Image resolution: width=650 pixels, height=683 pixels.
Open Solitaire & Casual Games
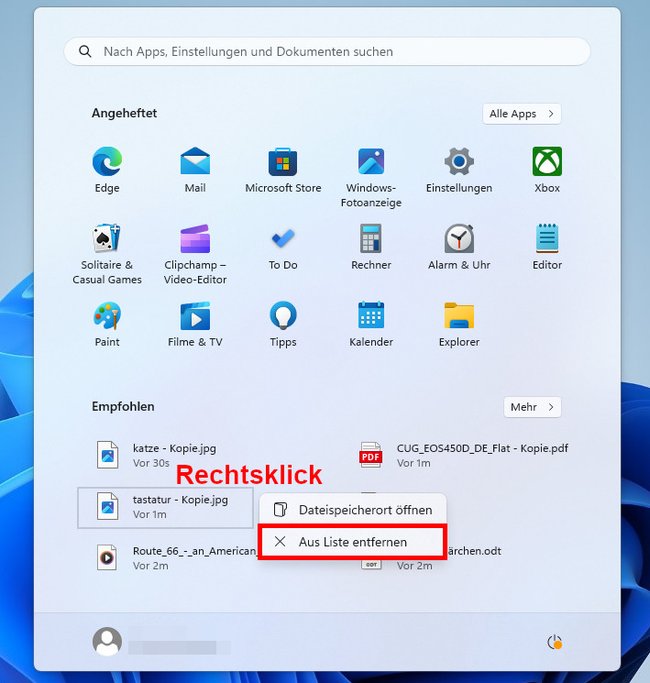(107, 238)
